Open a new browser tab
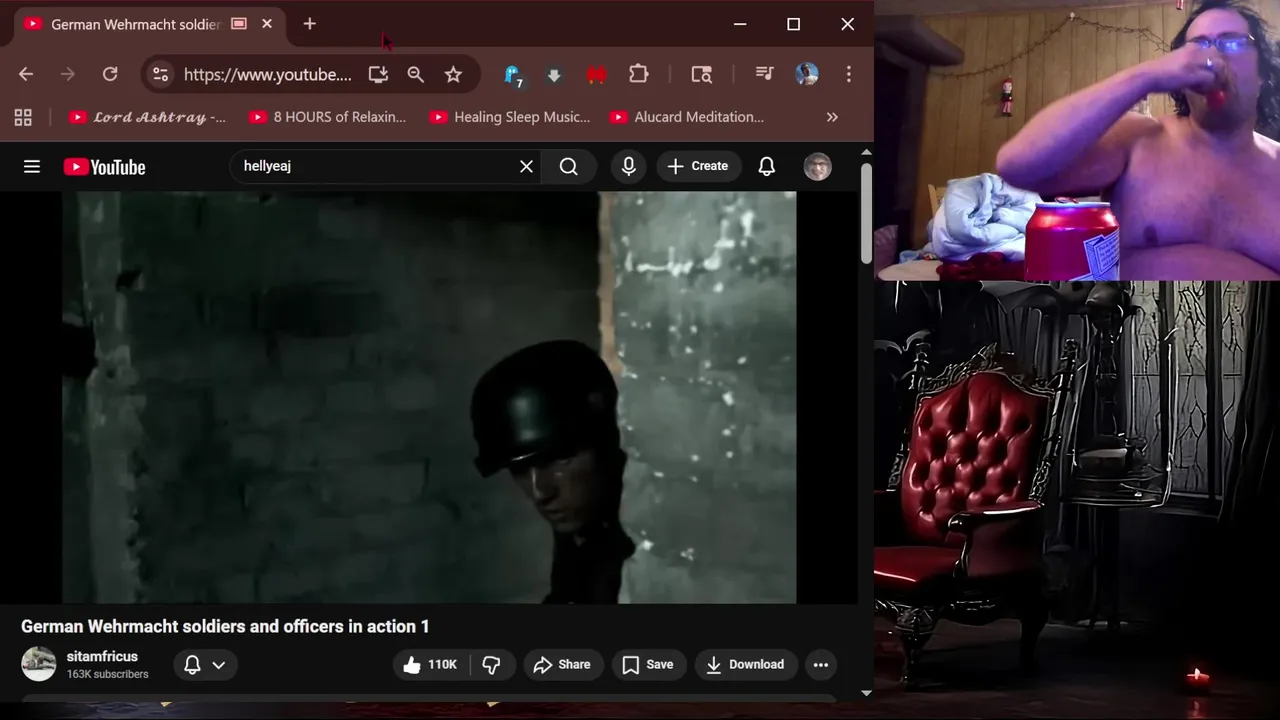 click(x=310, y=24)
